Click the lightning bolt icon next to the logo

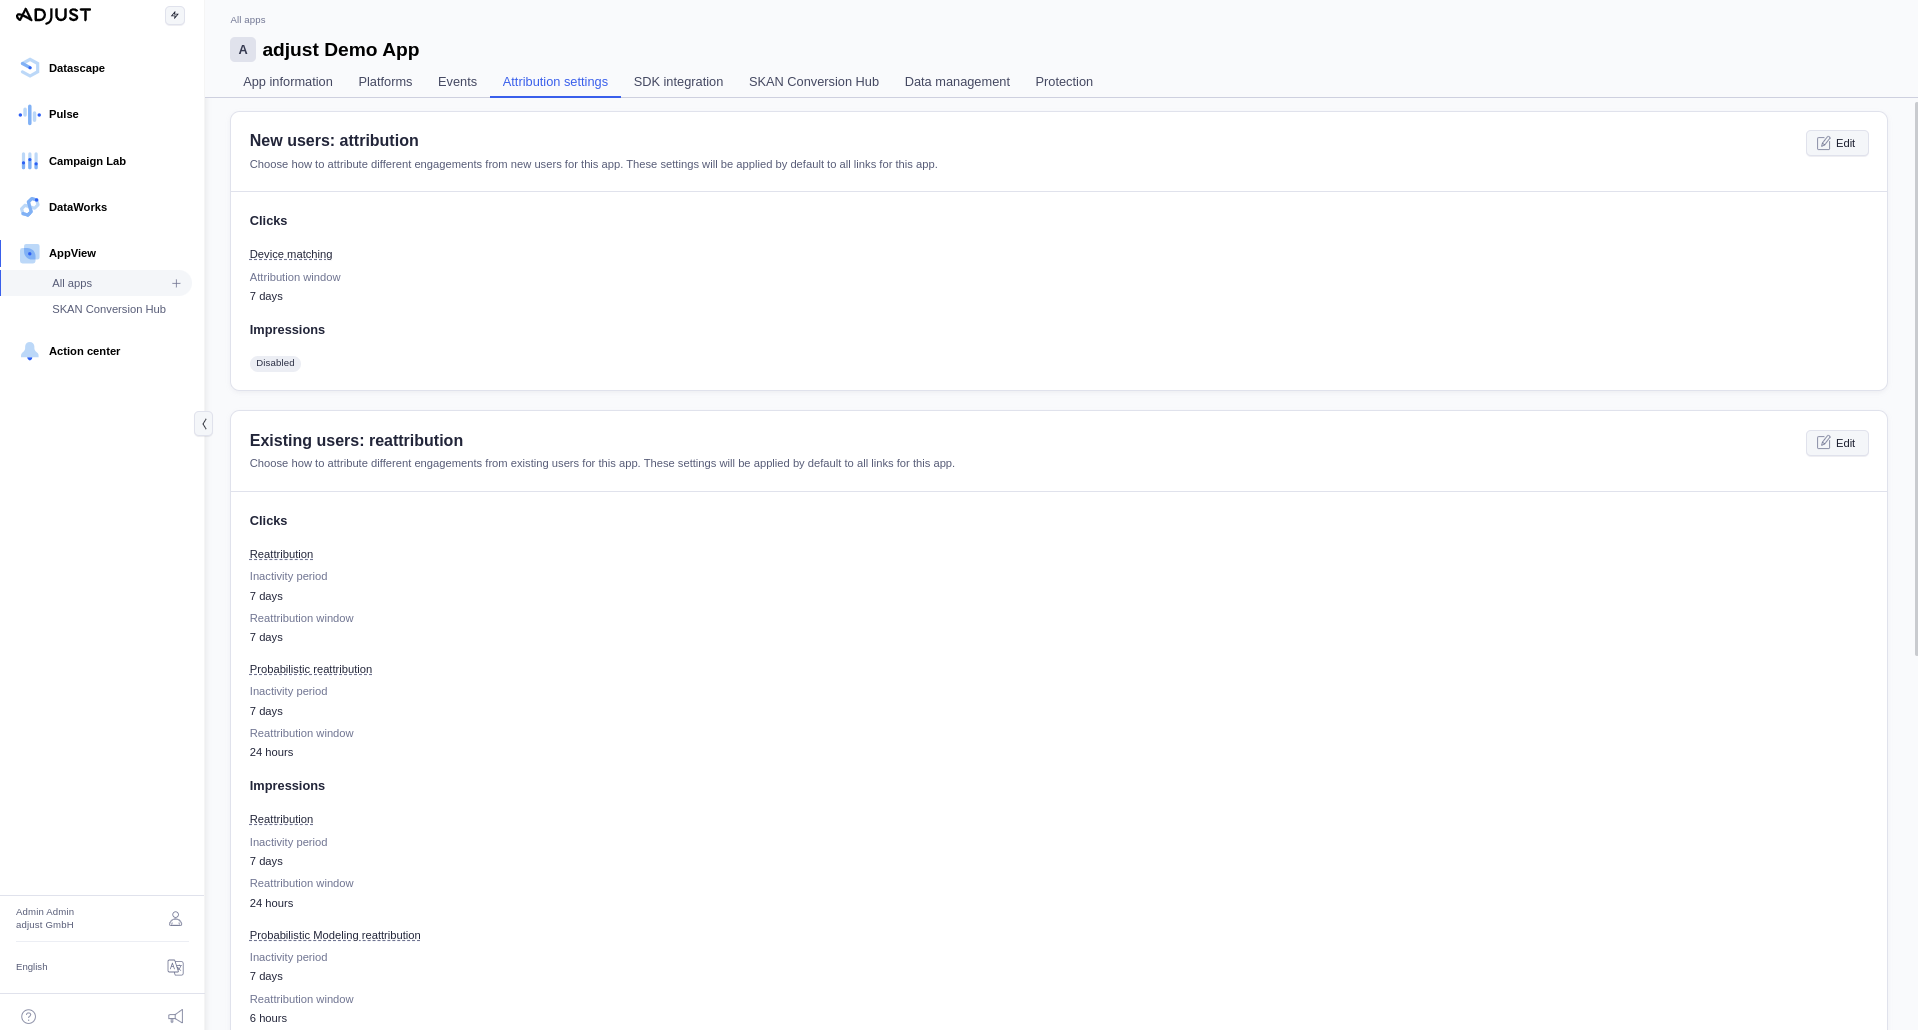coord(175,15)
